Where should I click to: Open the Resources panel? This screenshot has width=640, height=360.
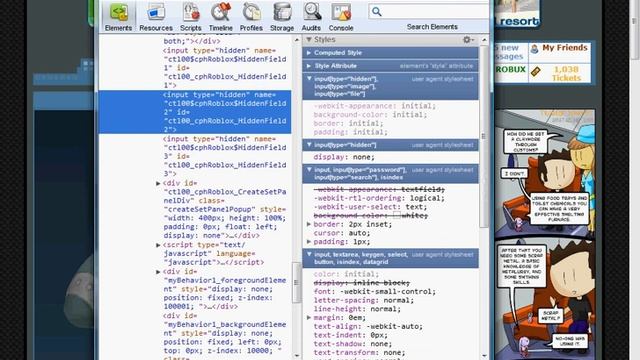(x=156, y=17)
